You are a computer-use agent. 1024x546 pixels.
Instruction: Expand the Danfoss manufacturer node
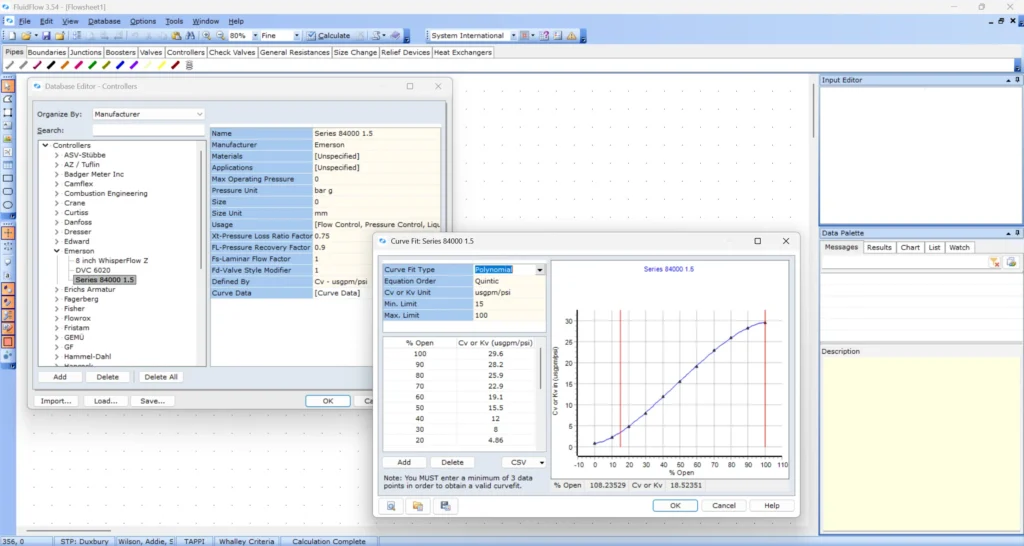[57, 222]
